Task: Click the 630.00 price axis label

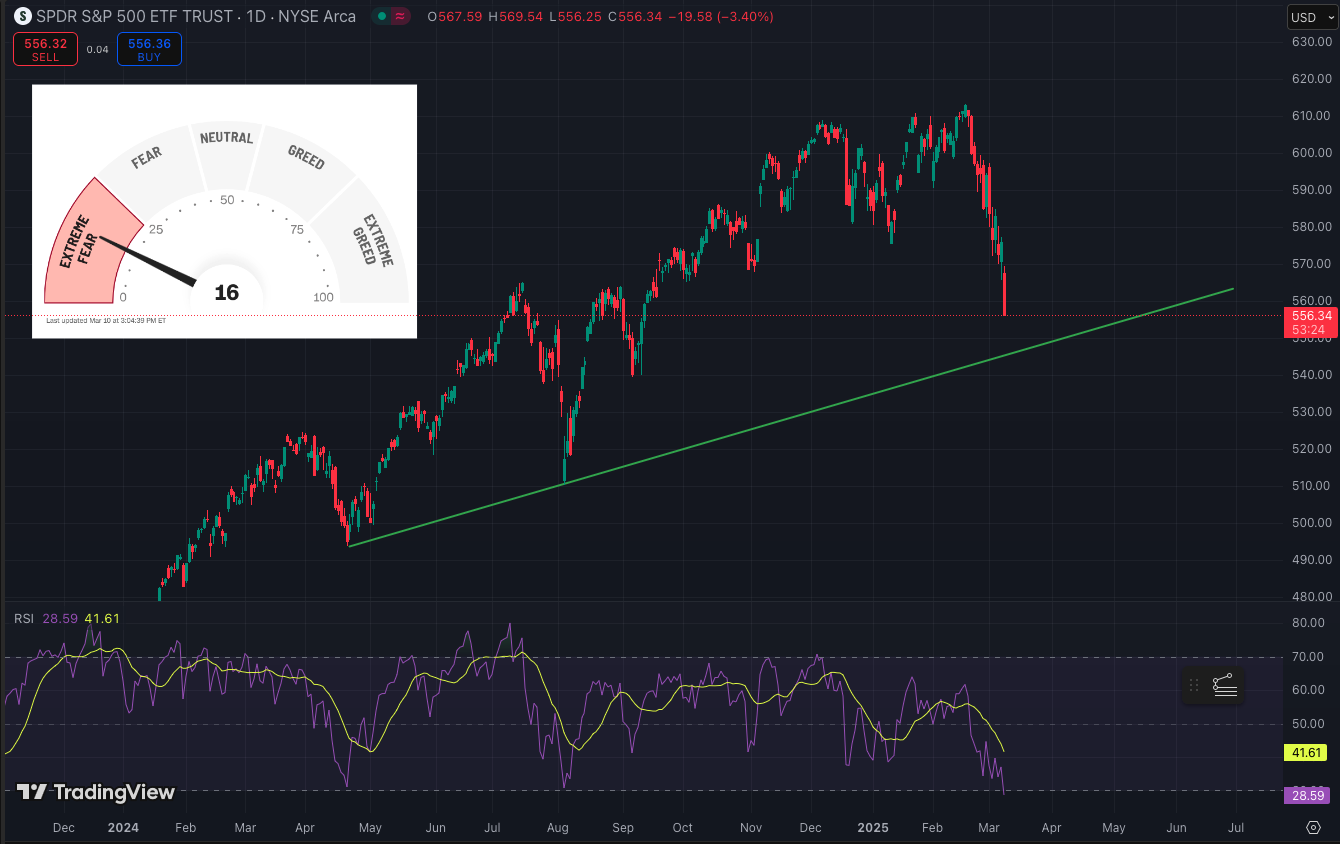Action: pos(1311,42)
